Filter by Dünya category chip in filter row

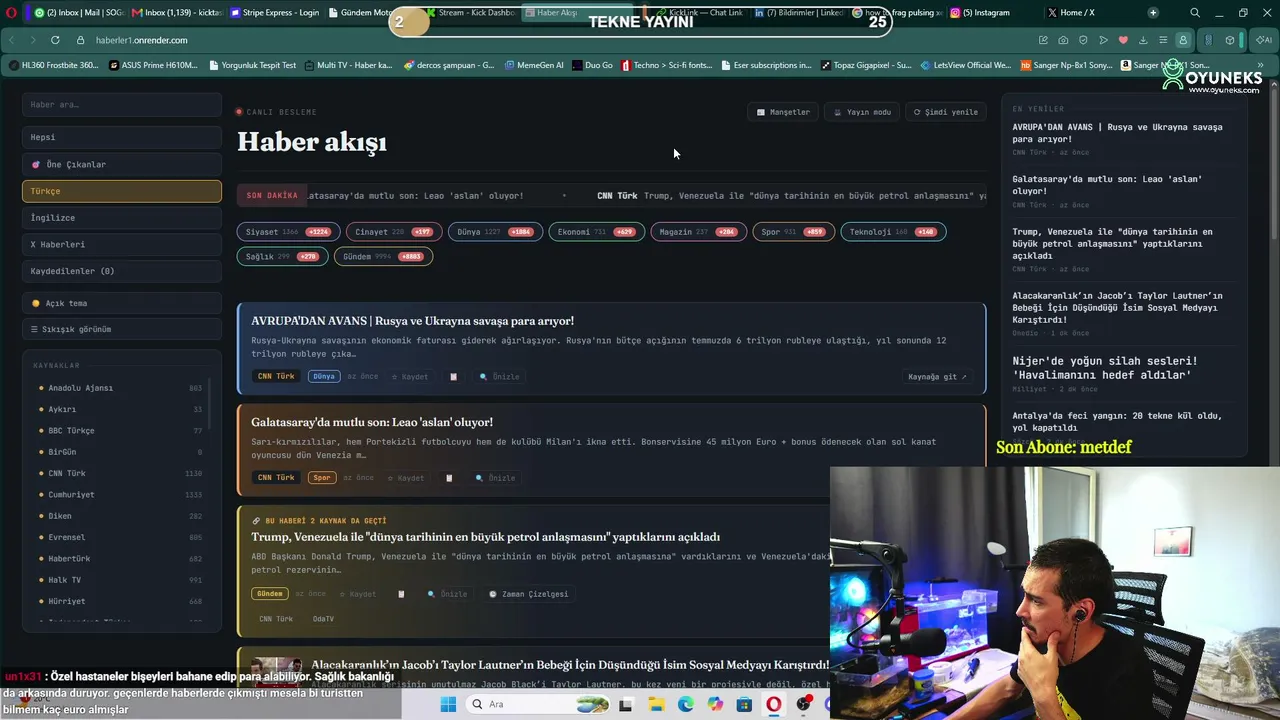coord(495,232)
